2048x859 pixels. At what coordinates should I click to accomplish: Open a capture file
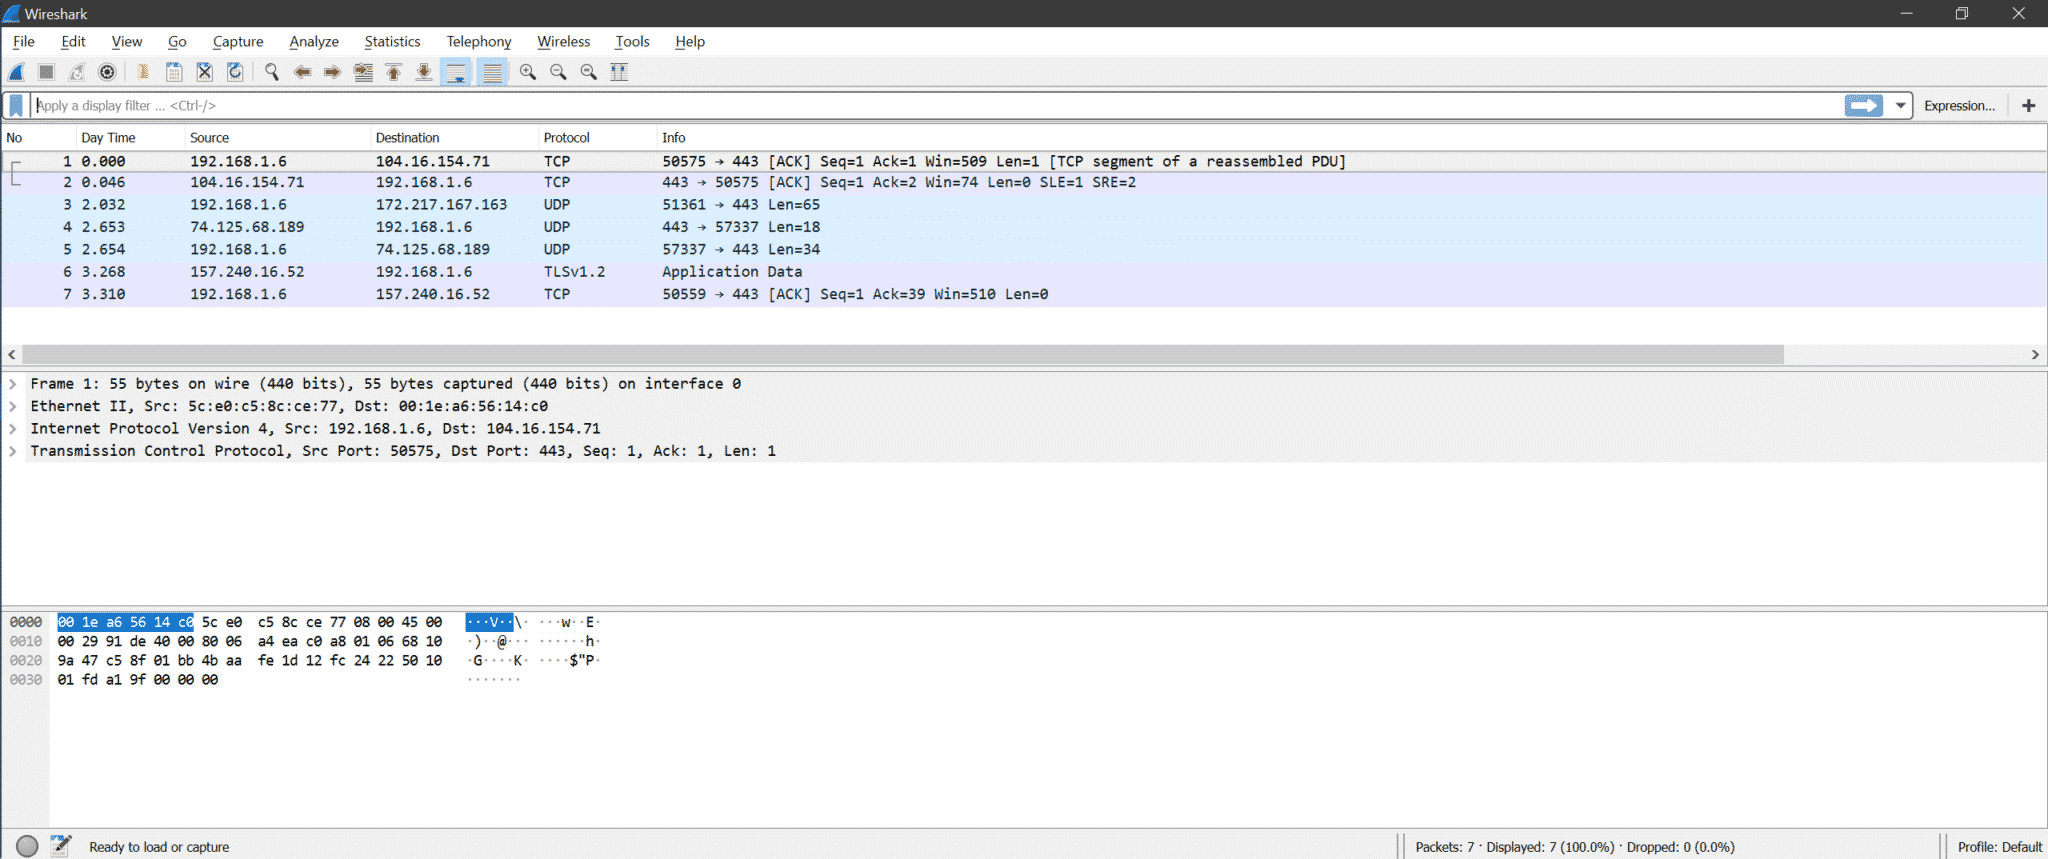143,72
